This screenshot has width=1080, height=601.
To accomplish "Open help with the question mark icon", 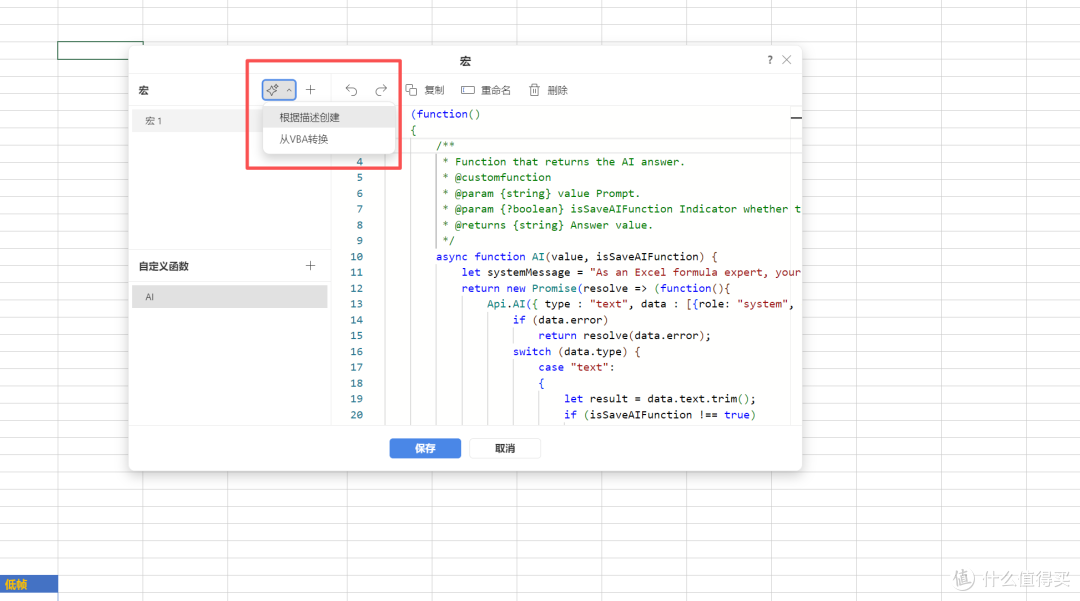I will pyautogui.click(x=769, y=60).
